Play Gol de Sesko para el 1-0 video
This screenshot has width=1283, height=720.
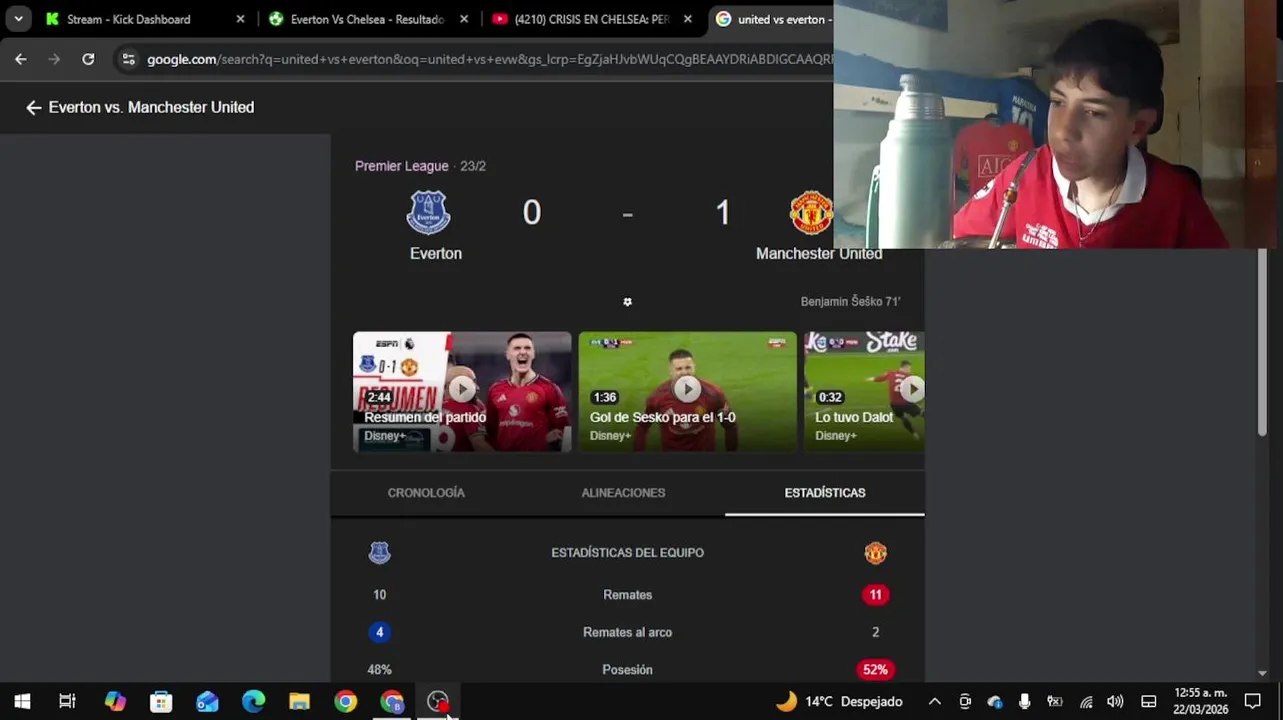coord(687,391)
